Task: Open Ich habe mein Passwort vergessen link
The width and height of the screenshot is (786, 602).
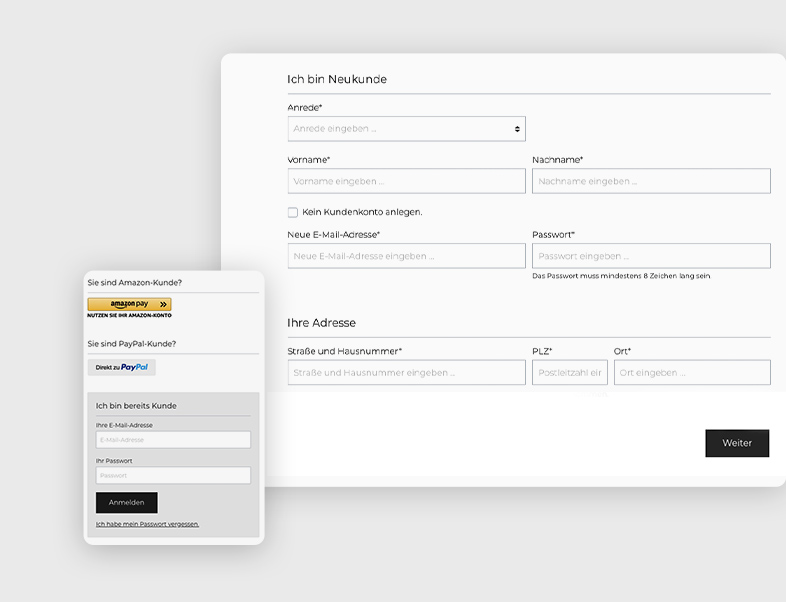Action: tap(147, 524)
